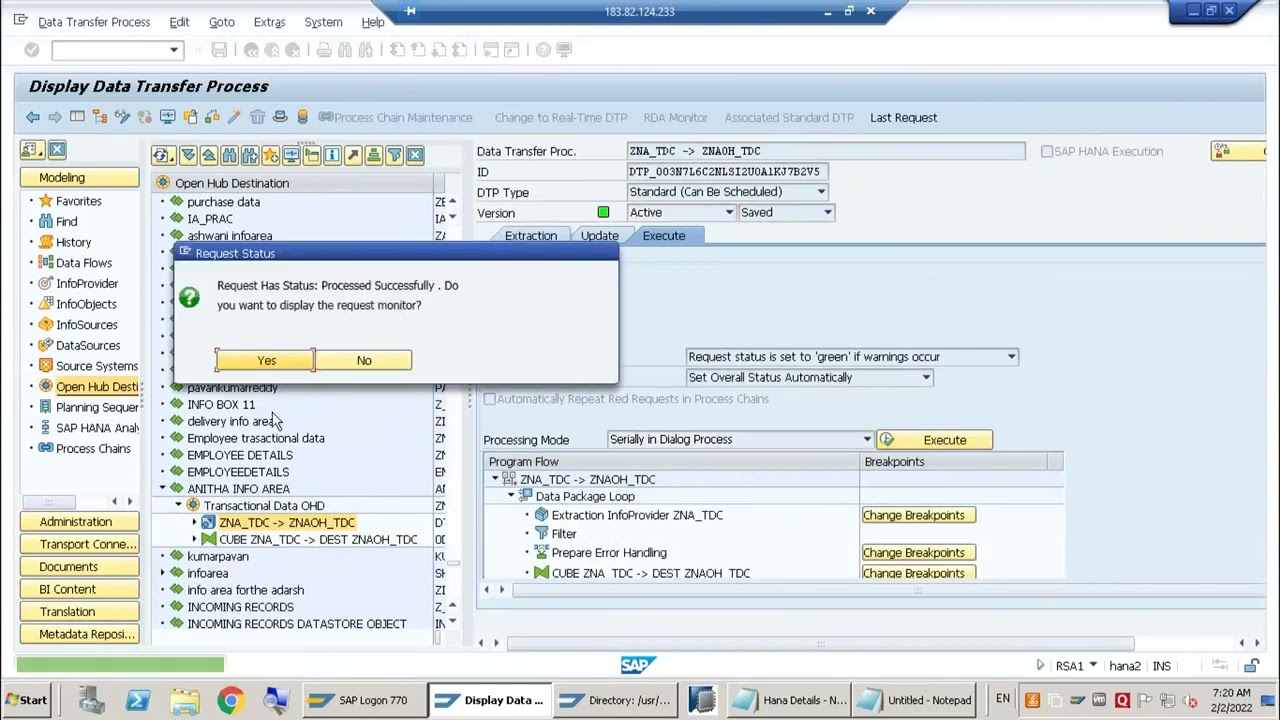Viewport: 1280px width, 720px height.
Task: Open the RSA1 status bar dropdown
Action: tap(1093, 666)
